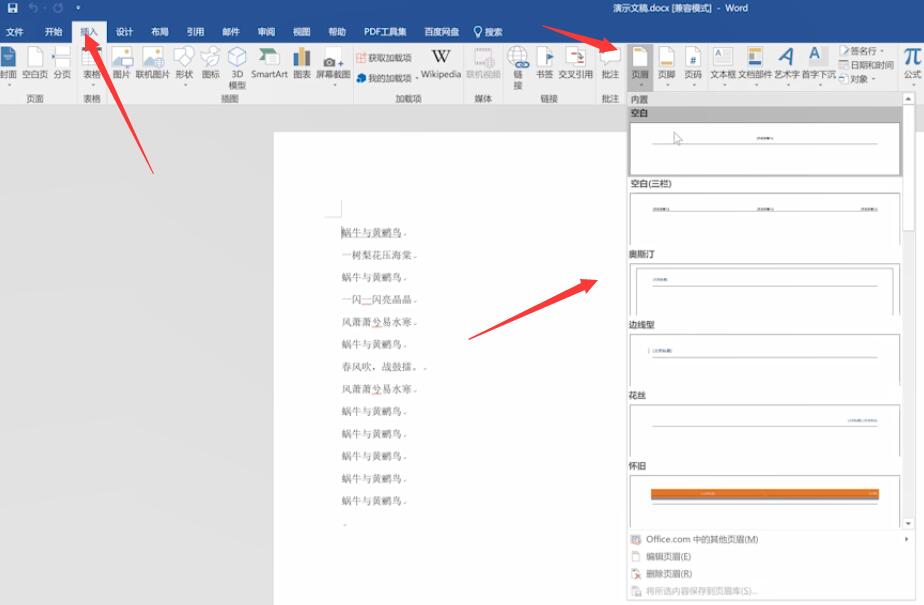Image resolution: width=924 pixels, height=605 pixels.
Task: Switch to the Mailings (邮件) tab
Action: click(230, 32)
